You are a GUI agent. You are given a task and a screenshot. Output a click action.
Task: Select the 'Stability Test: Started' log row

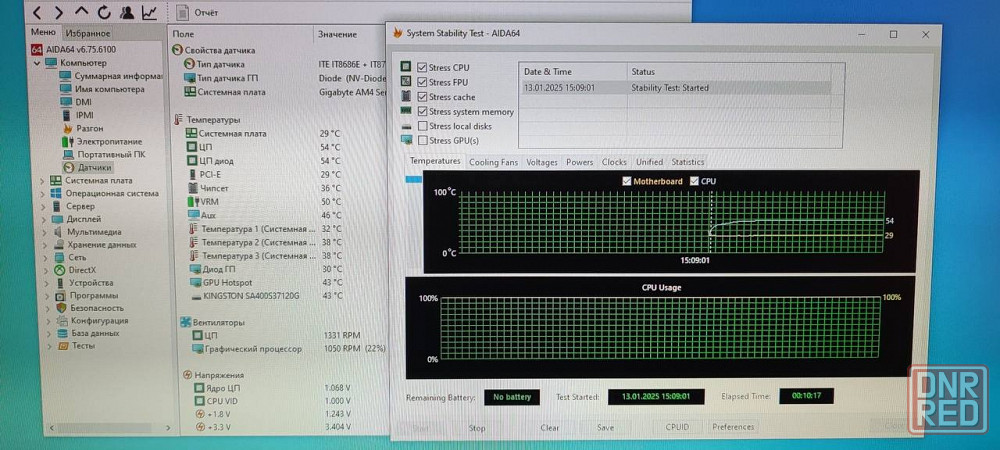675,88
